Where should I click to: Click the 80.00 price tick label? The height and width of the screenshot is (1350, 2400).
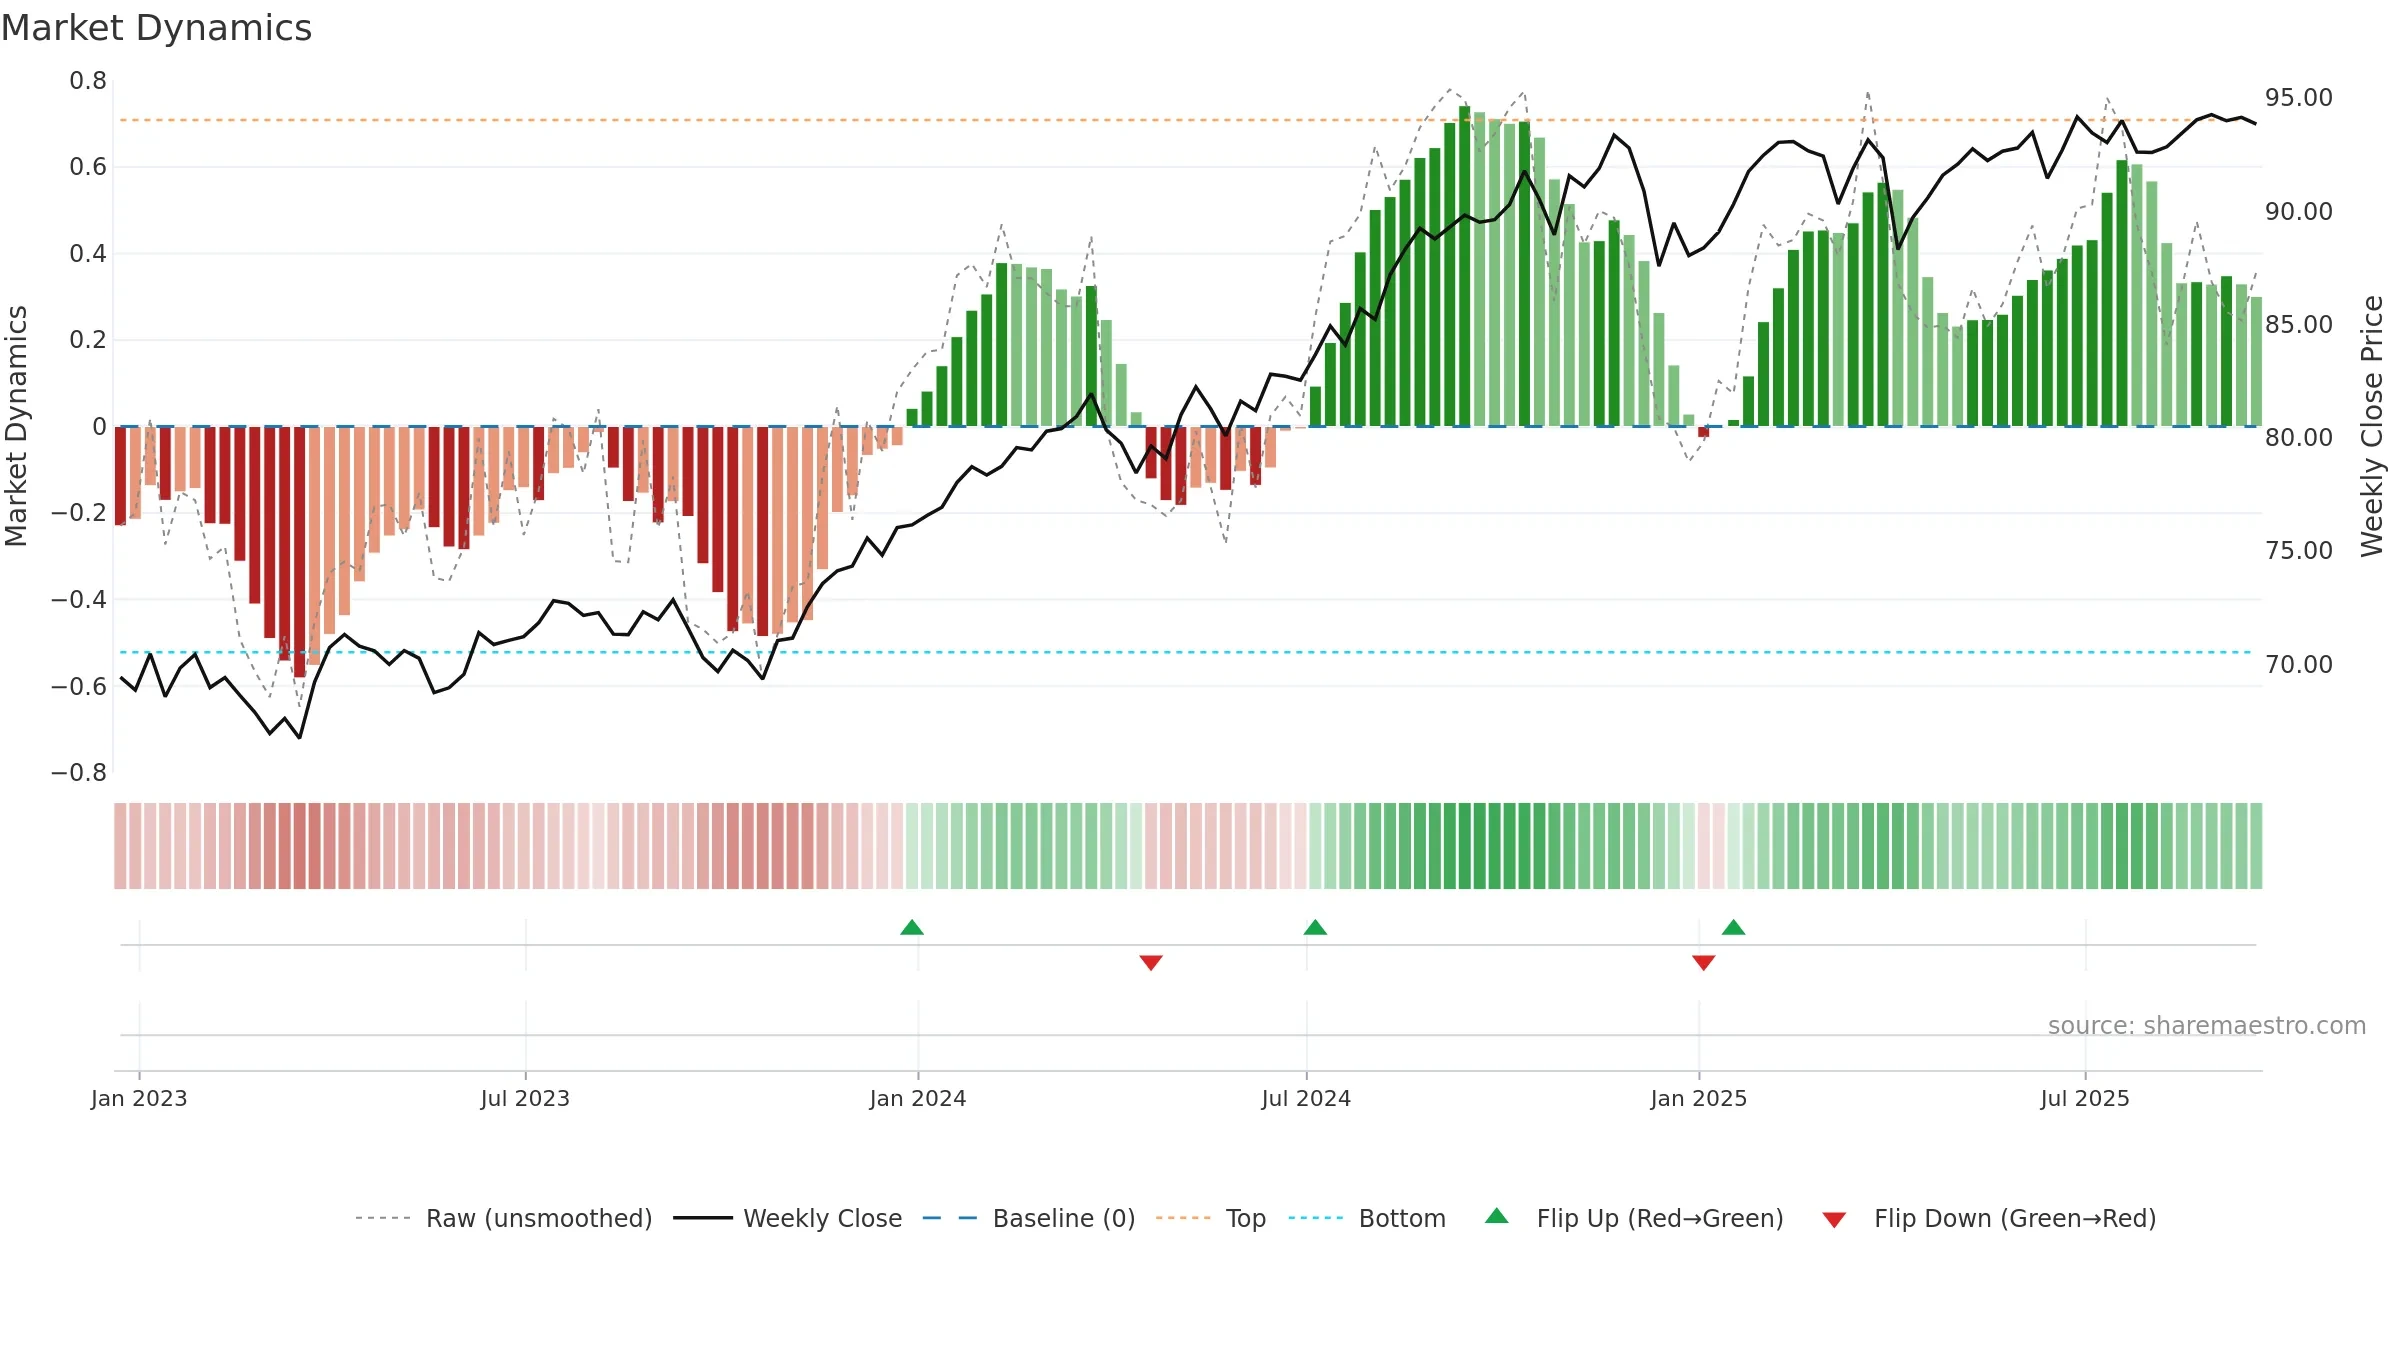[x=2299, y=437]
